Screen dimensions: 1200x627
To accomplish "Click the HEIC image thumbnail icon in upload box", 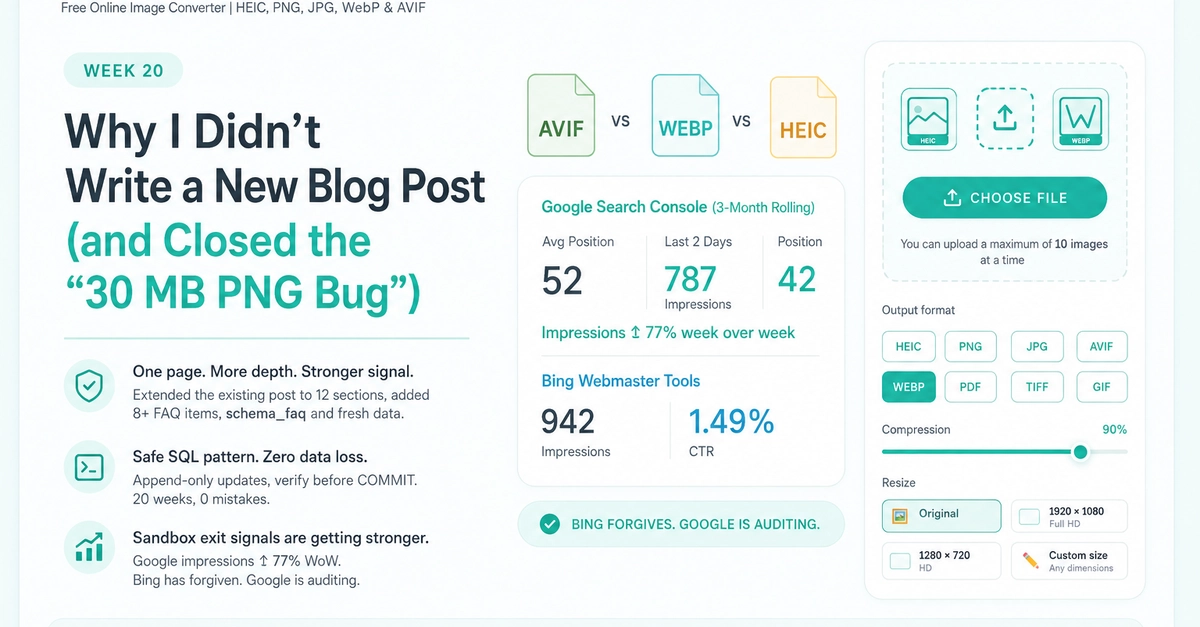I will click(x=929, y=119).
